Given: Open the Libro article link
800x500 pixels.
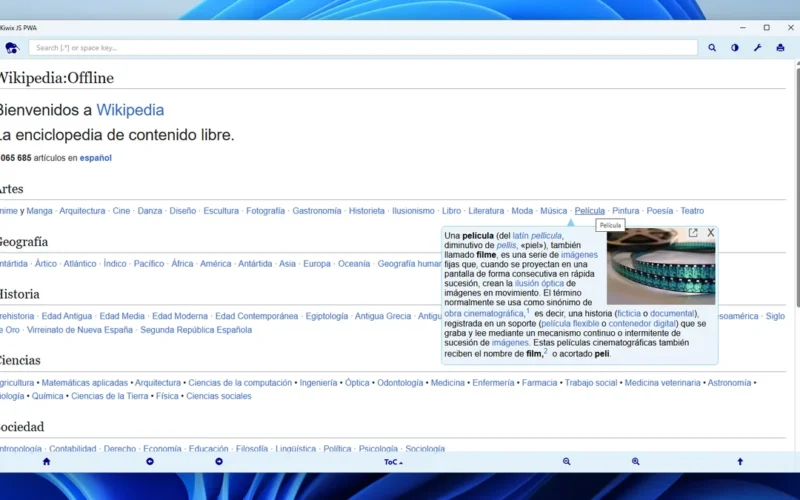Looking at the screenshot, I should click(x=452, y=211).
